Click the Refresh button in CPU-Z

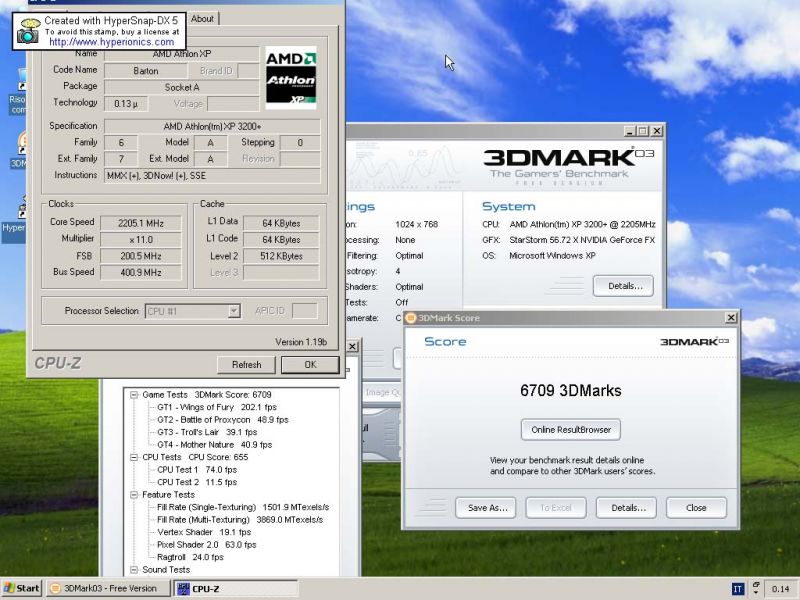click(x=246, y=365)
